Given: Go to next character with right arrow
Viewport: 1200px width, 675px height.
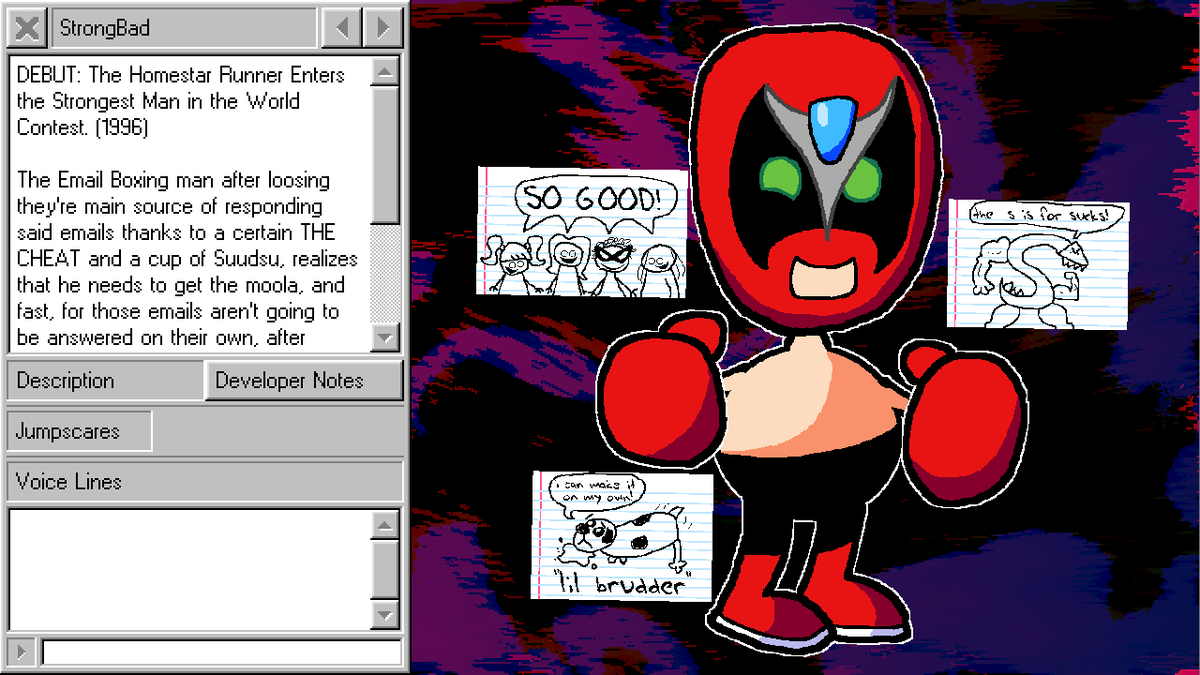Looking at the screenshot, I should pyautogui.click(x=382, y=27).
